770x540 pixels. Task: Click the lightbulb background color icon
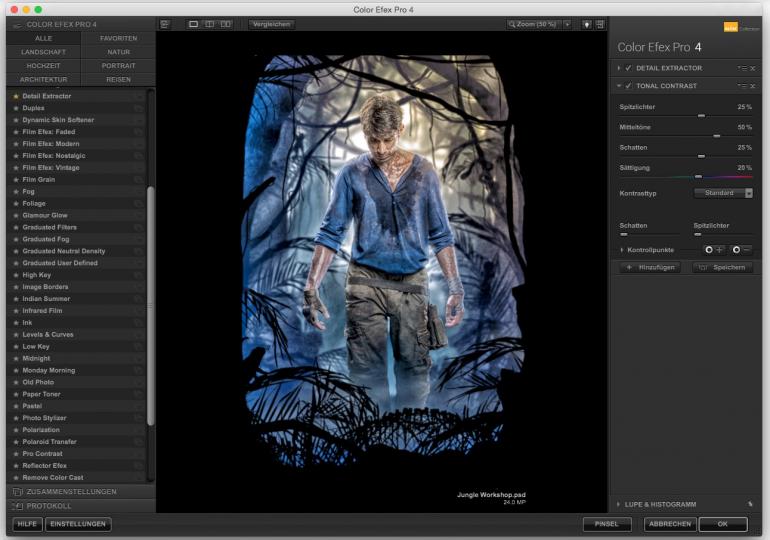coord(587,25)
